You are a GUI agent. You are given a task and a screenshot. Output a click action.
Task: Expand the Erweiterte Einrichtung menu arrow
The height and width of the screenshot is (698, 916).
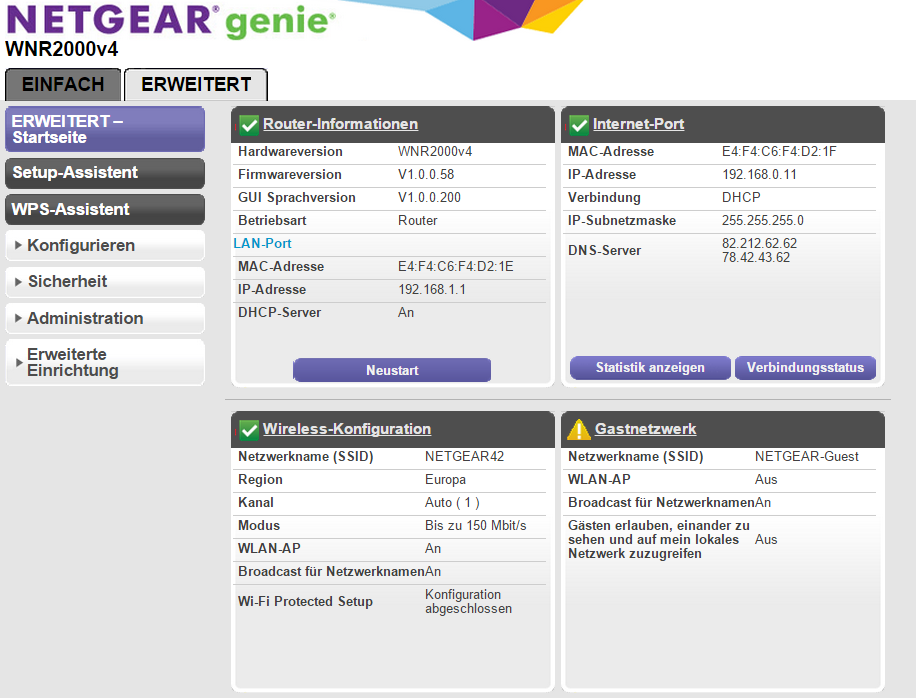[18, 363]
